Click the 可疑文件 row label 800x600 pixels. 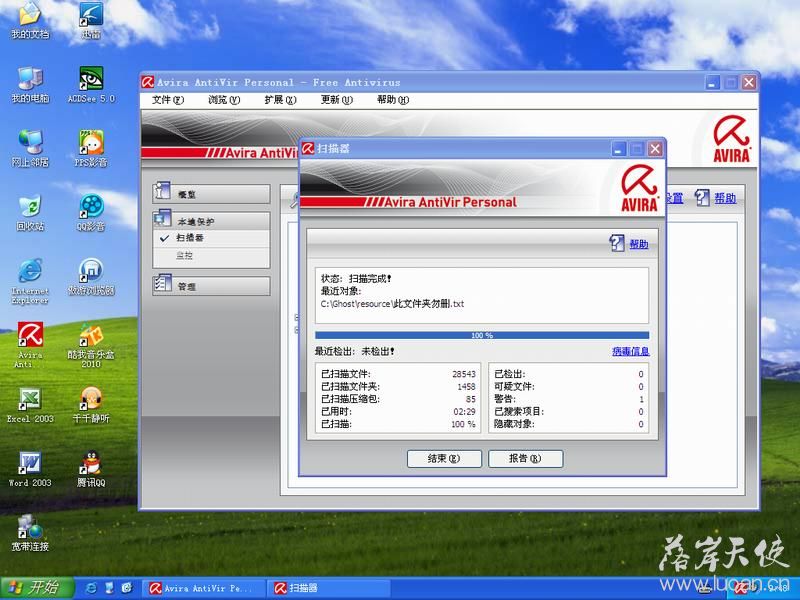pyautogui.click(x=514, y=387)
